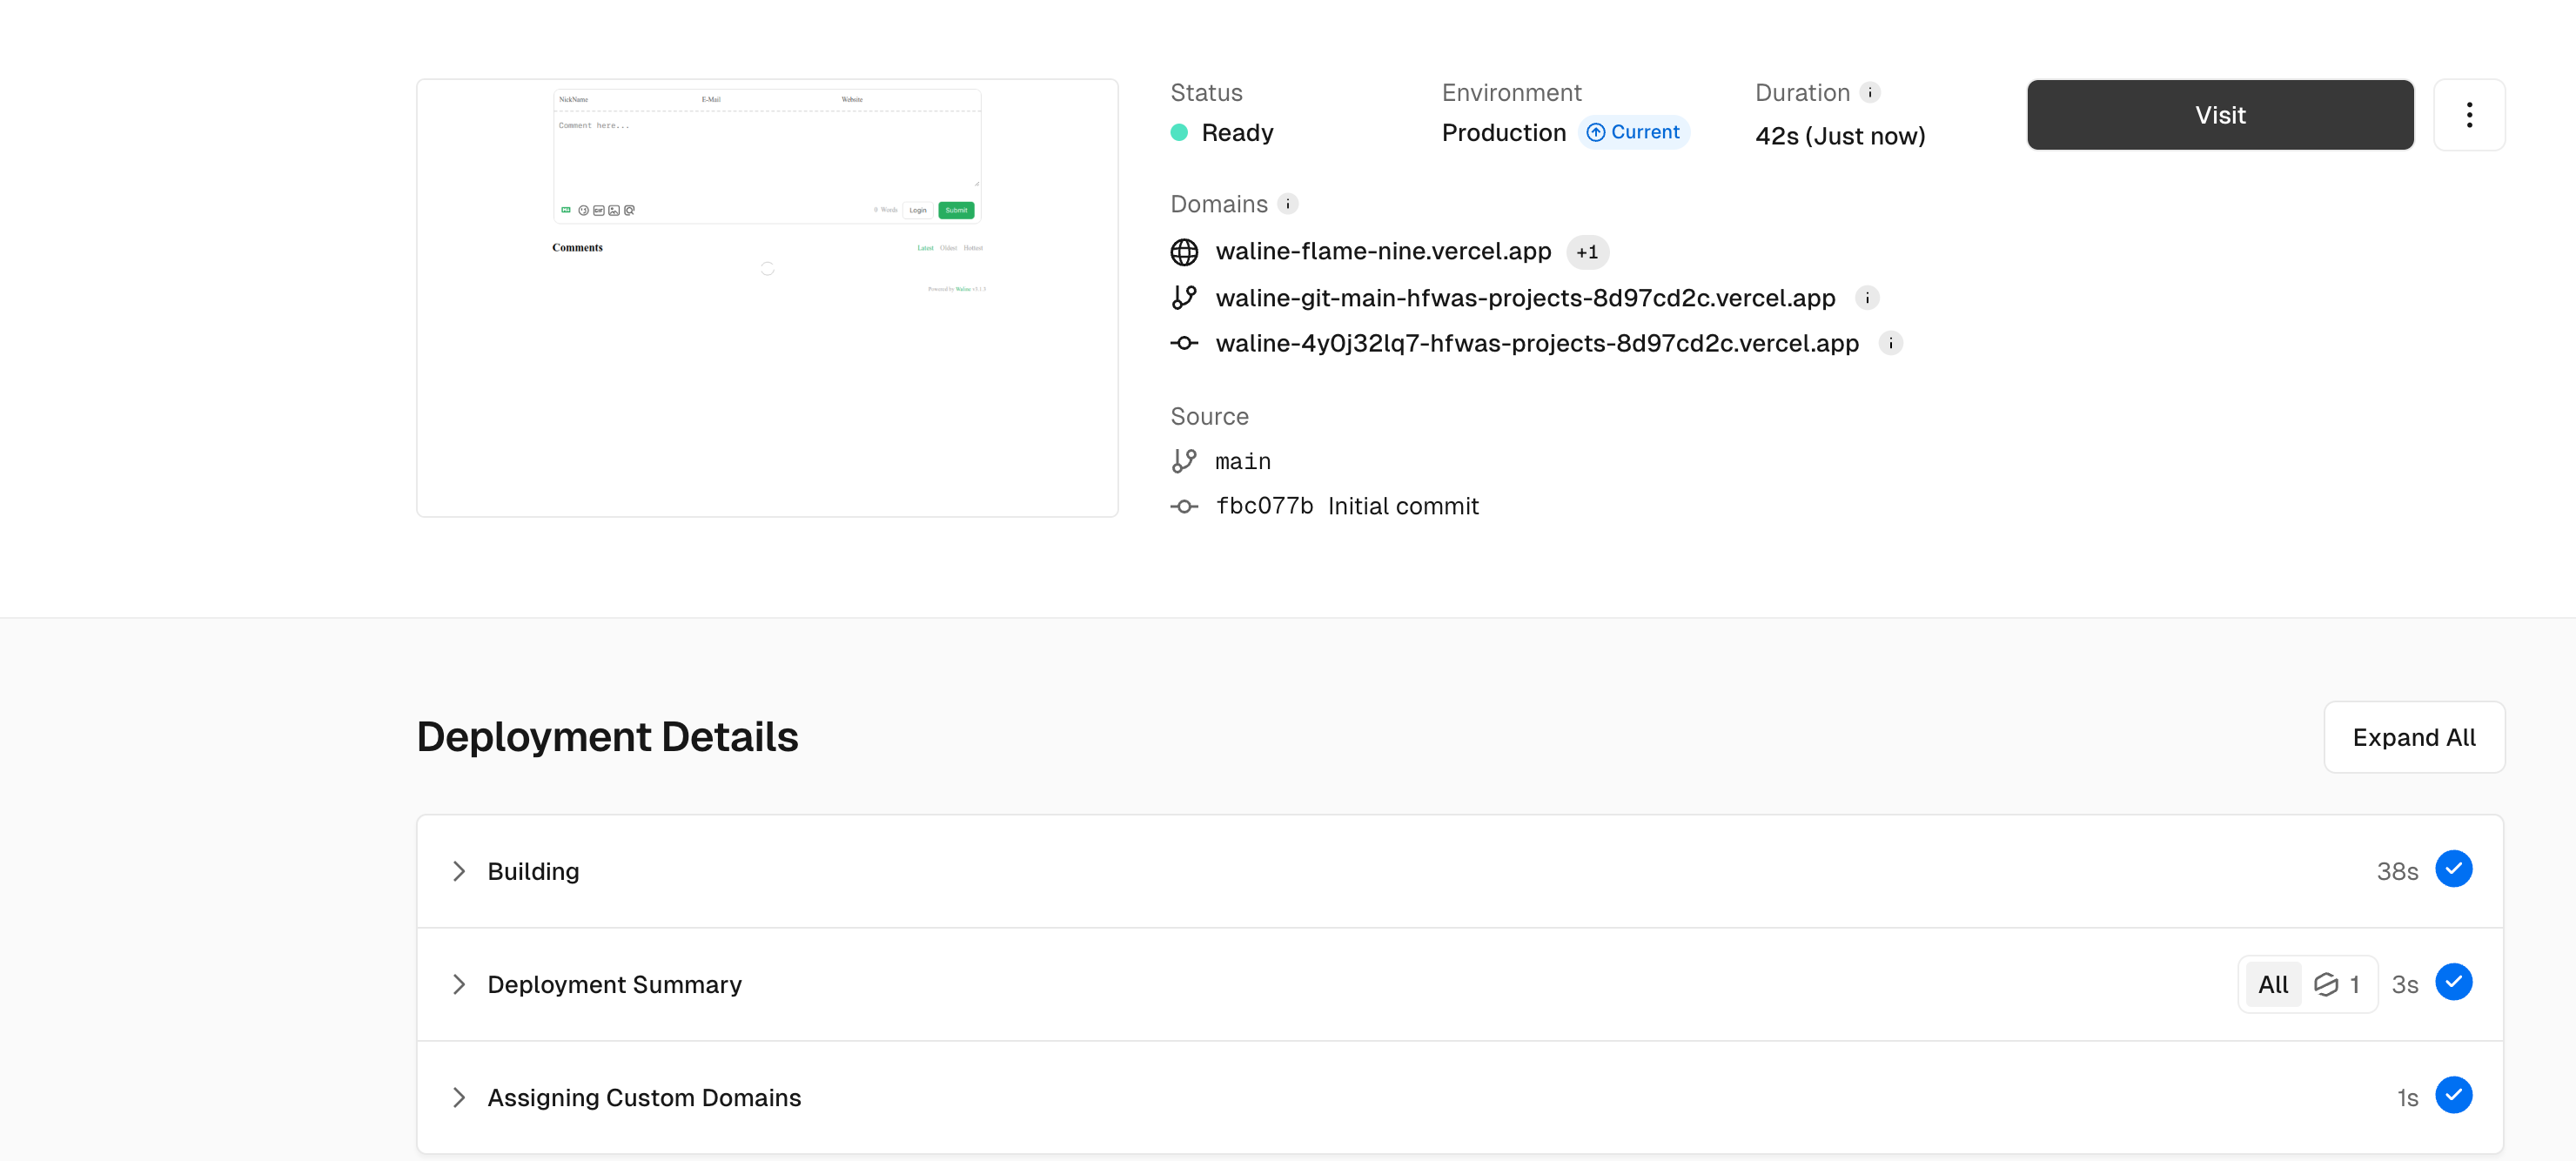Click the info icon beside Domains heading

(1287, 204)
